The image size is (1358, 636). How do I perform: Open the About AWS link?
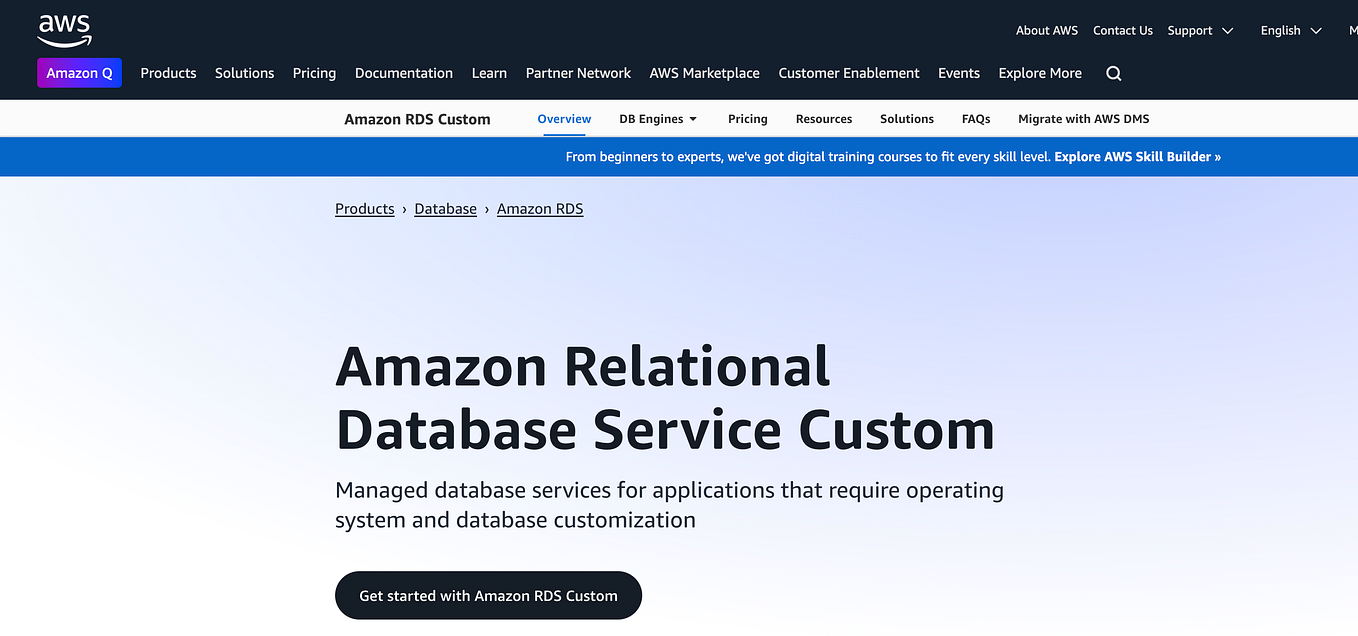1046,30
